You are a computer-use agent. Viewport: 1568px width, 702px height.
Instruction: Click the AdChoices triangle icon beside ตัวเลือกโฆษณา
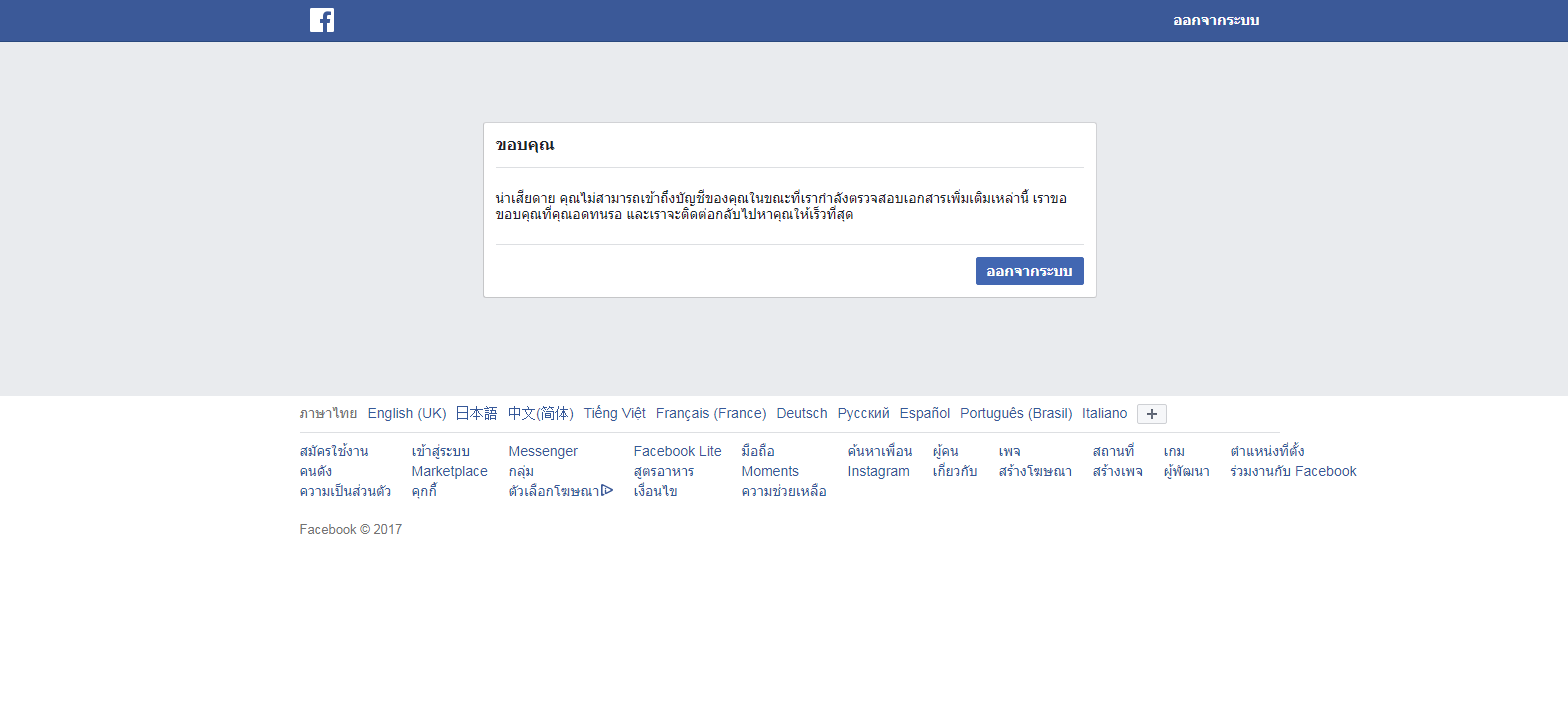tap(607, 490)
